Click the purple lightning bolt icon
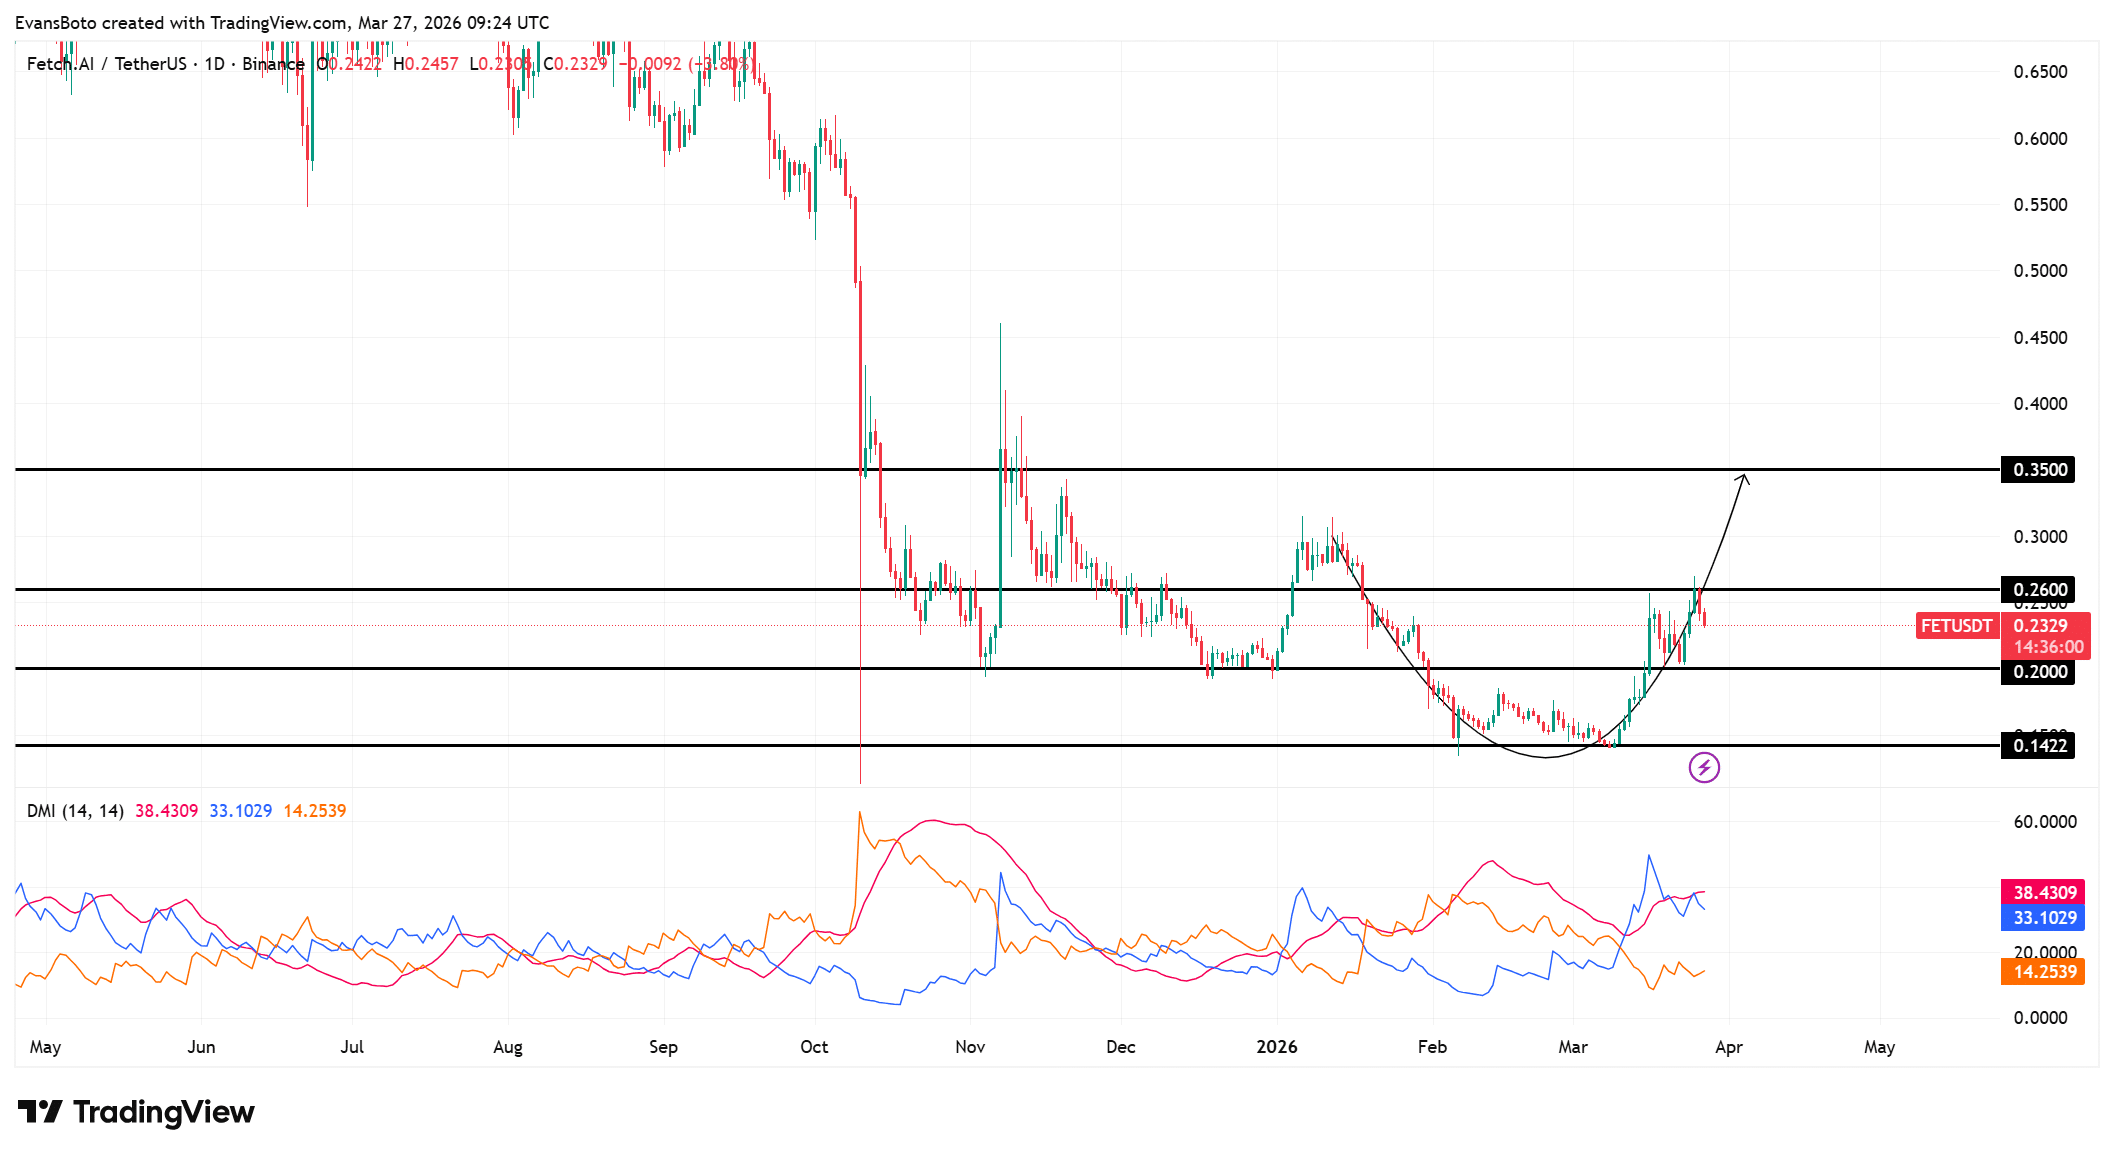This screenshot has height=1157, width=2114. [x=1704, y=767]
